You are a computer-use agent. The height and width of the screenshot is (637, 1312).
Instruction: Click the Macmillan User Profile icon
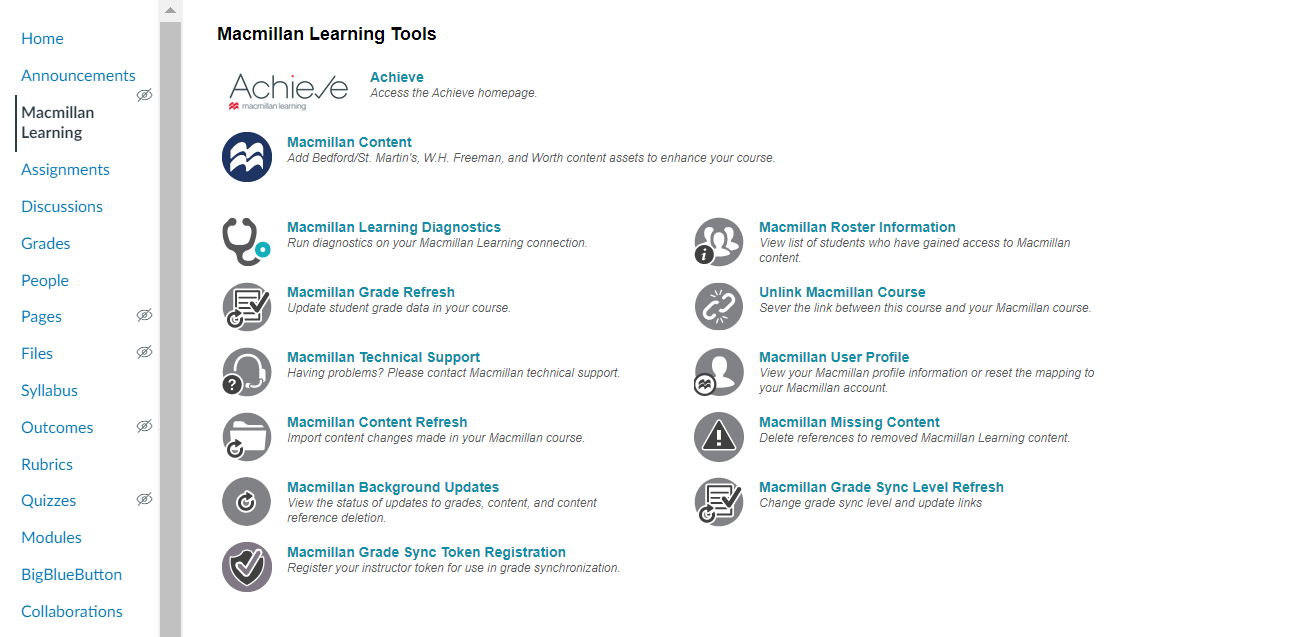click(718, 371)
